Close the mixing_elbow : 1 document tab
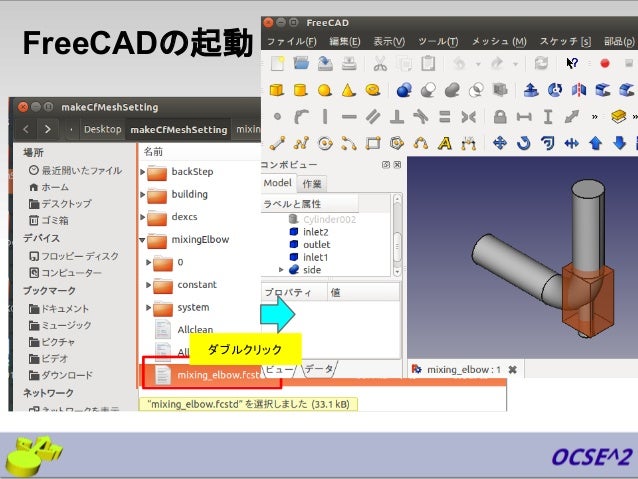 (513, 370)
